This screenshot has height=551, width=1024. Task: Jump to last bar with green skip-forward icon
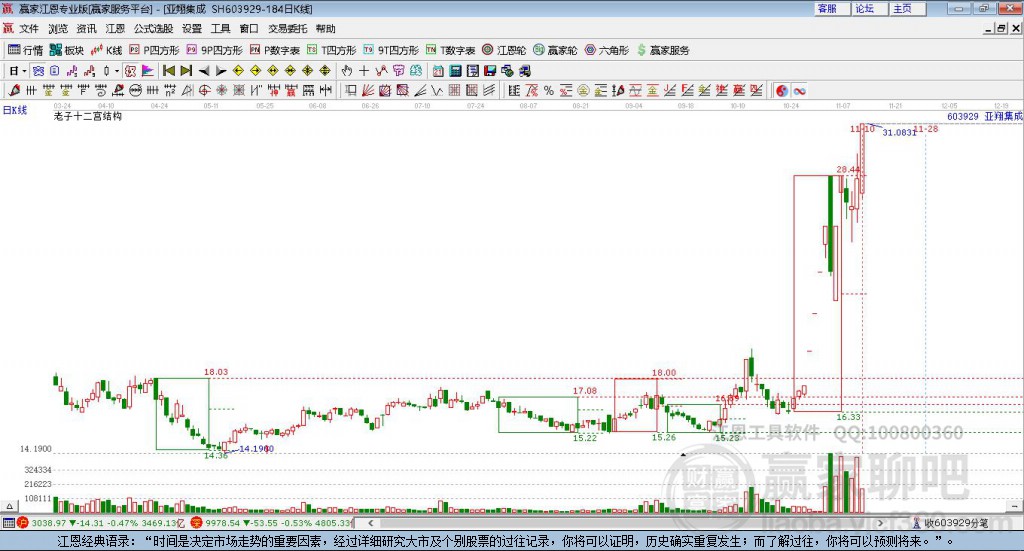186,71
